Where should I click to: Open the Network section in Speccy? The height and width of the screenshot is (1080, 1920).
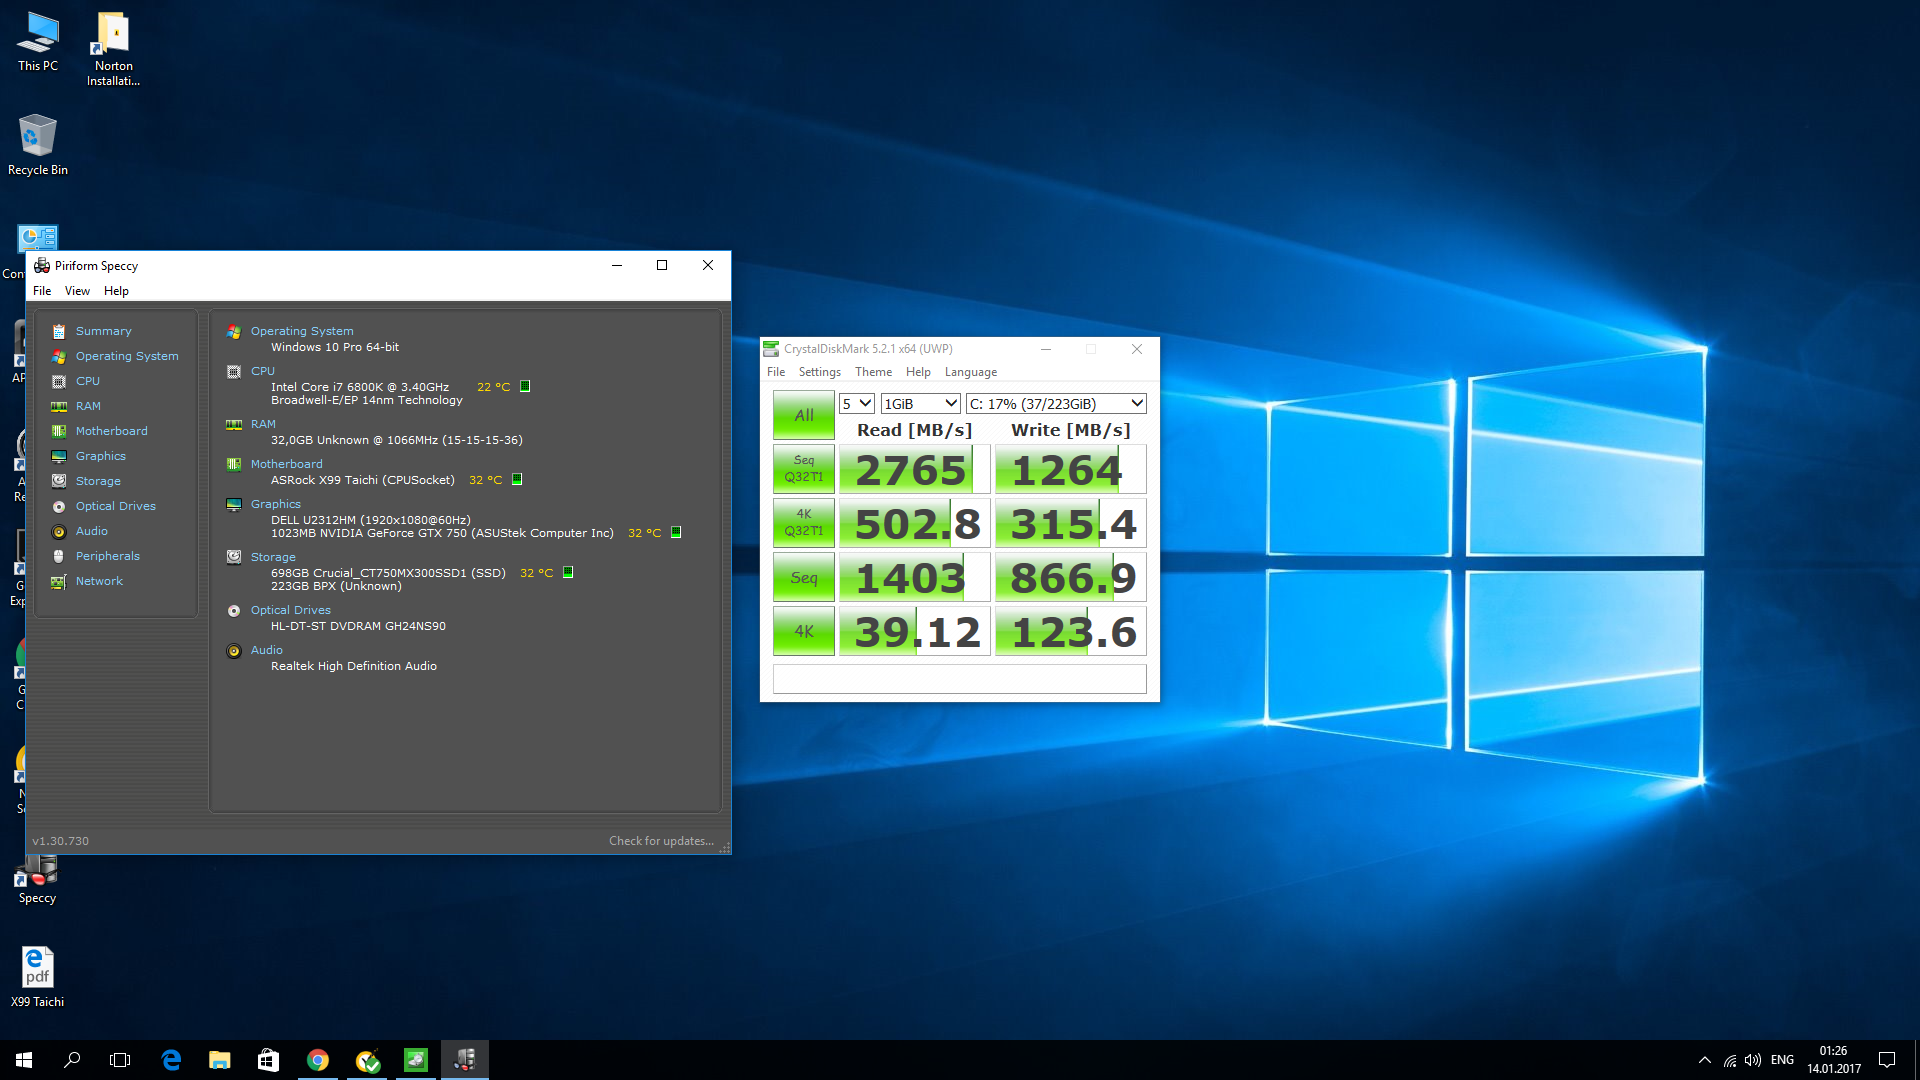coord(99,581)
